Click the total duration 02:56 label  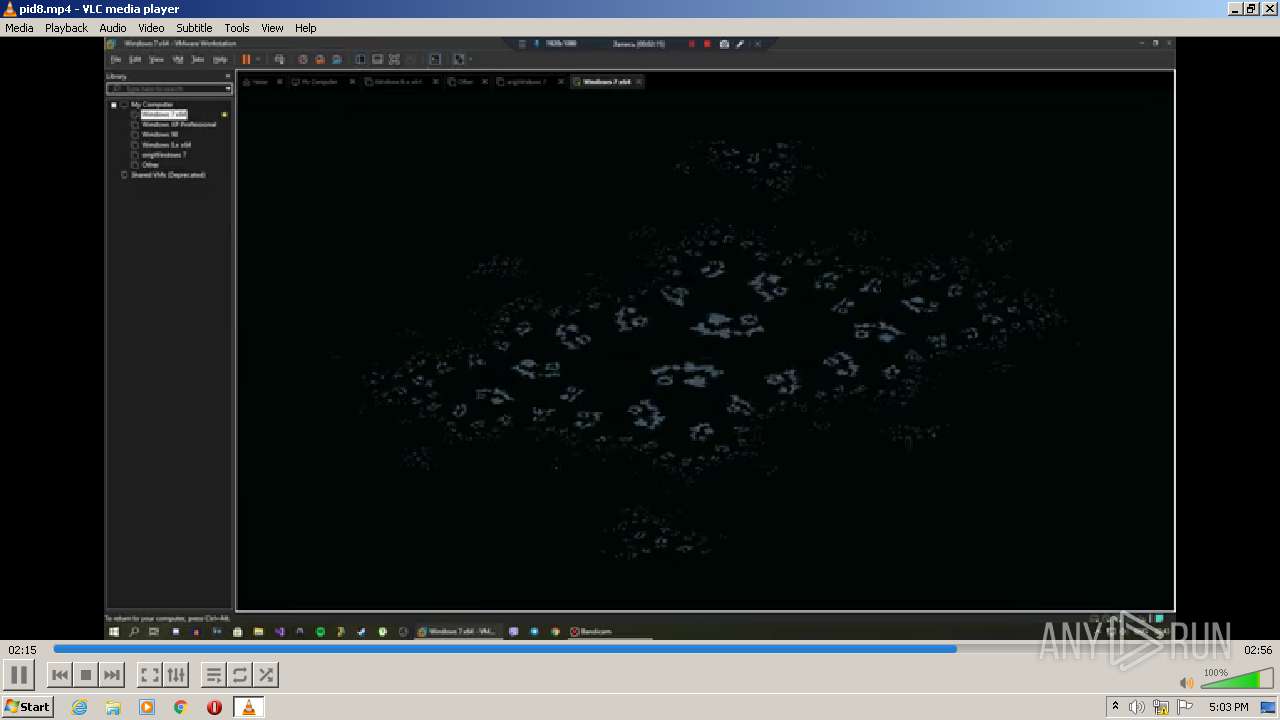(1257, 650)
